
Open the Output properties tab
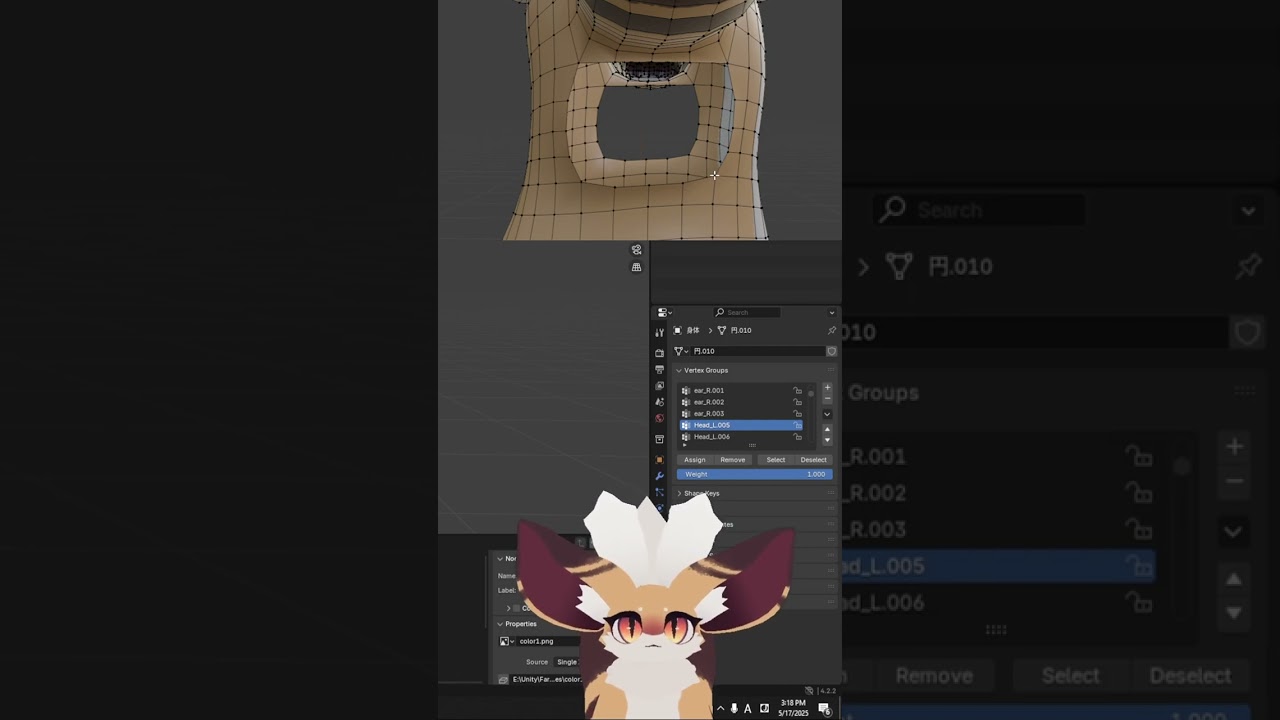[659, 369]
